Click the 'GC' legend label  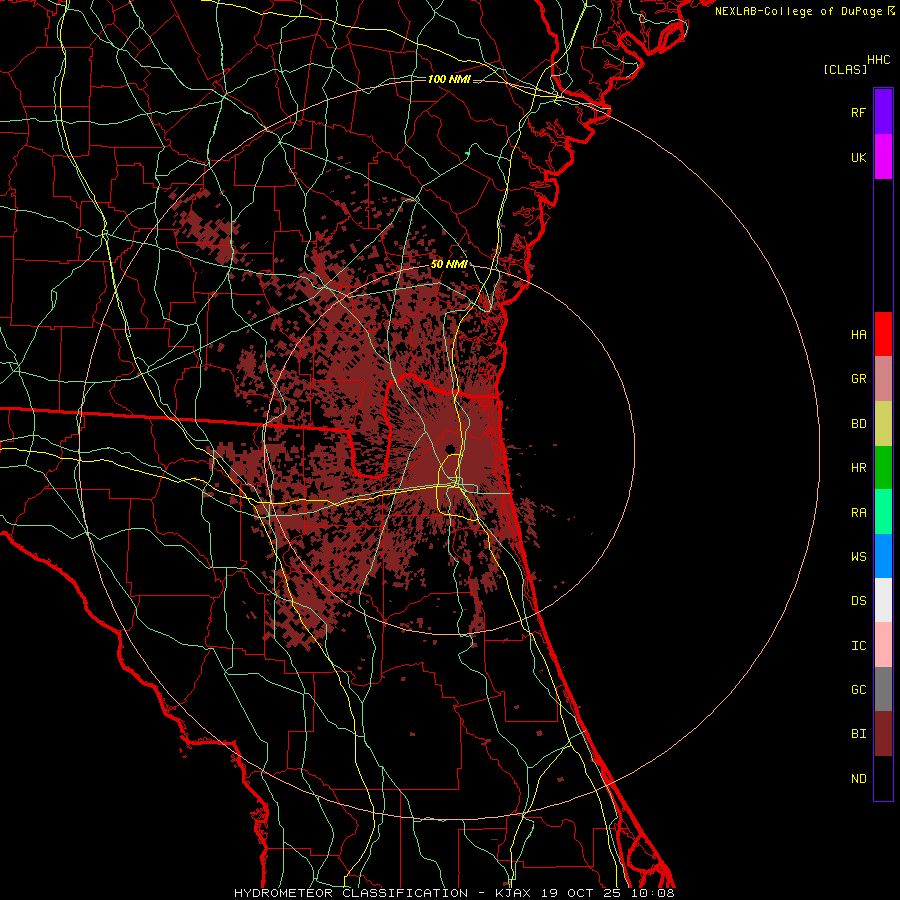tap(859, 690)
